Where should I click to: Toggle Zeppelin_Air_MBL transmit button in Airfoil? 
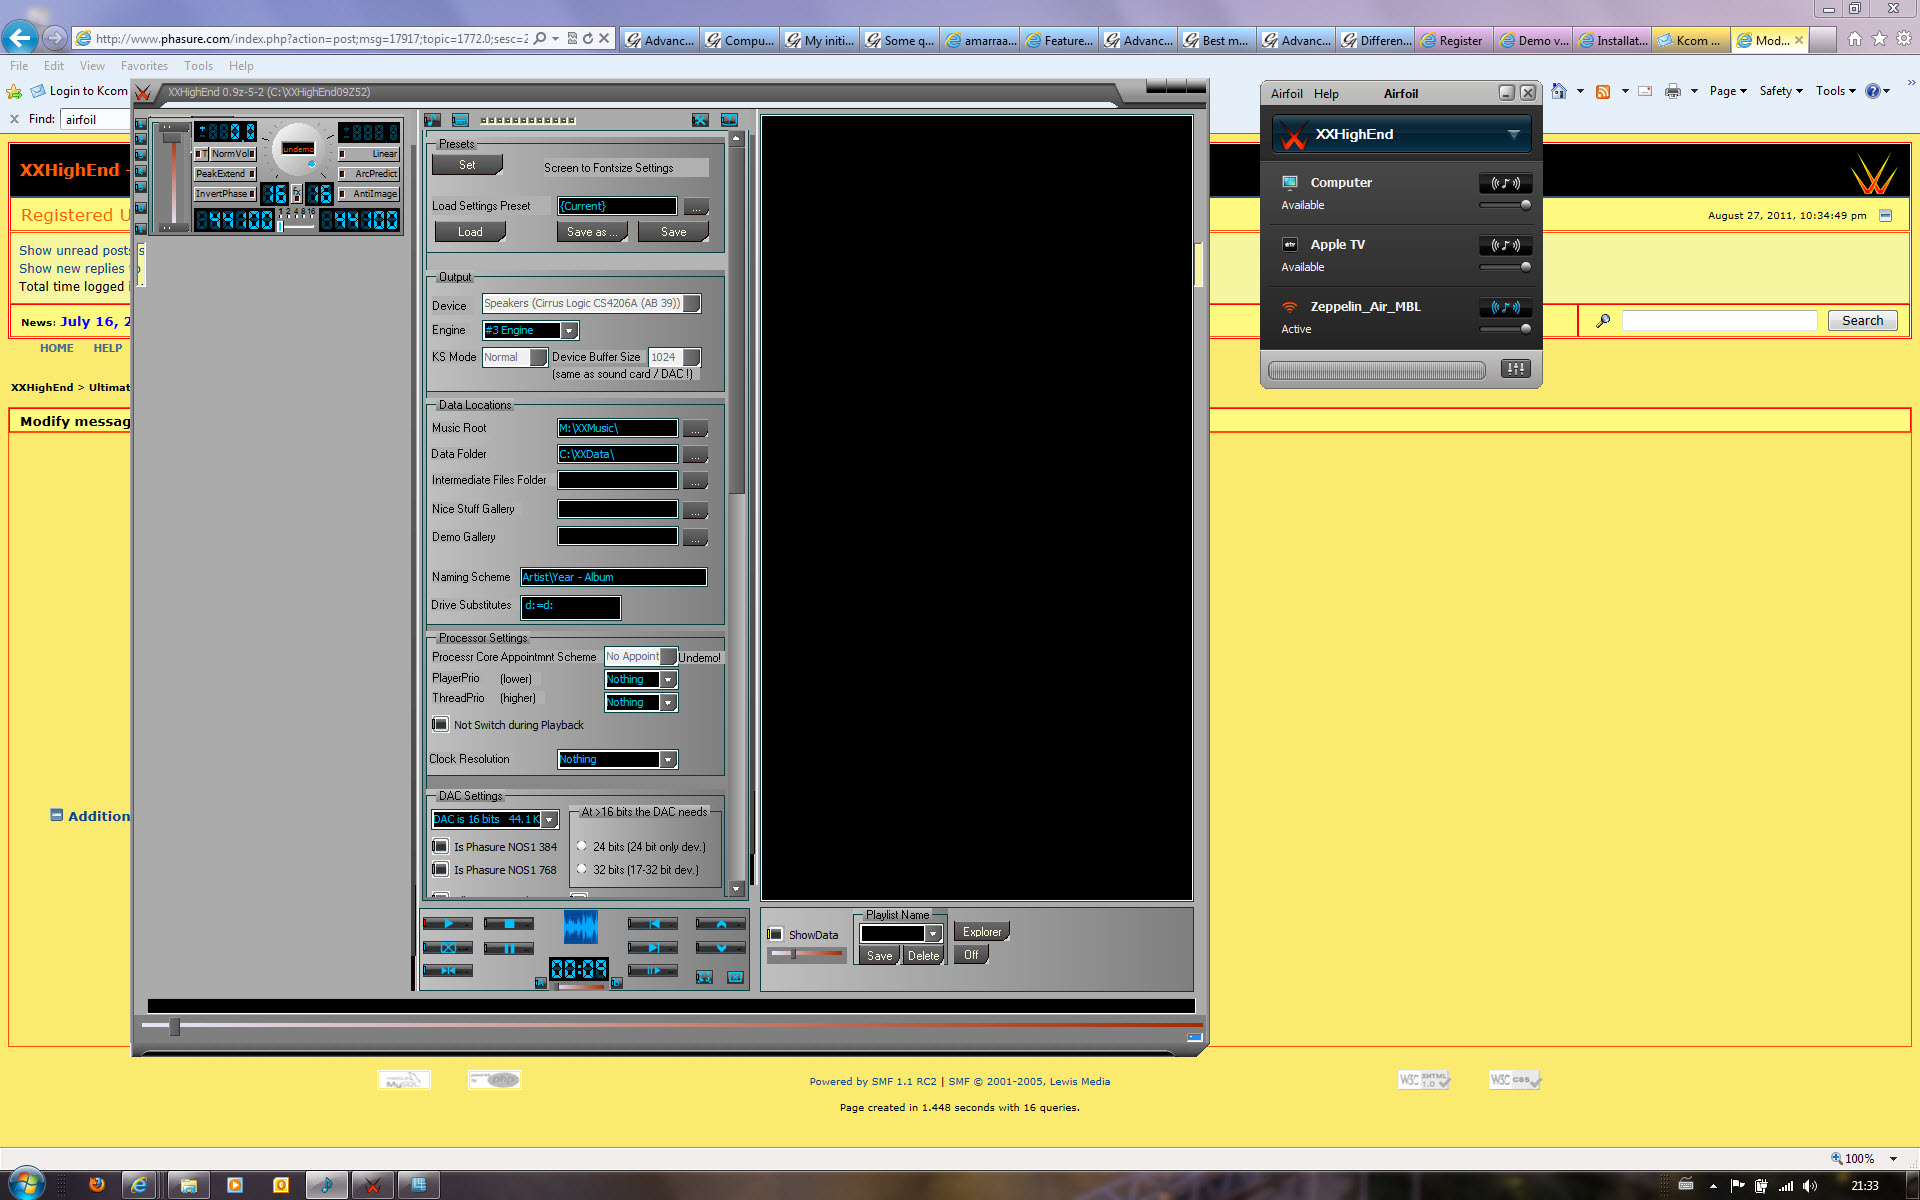pyautogui.click(x=1505, y=307)
